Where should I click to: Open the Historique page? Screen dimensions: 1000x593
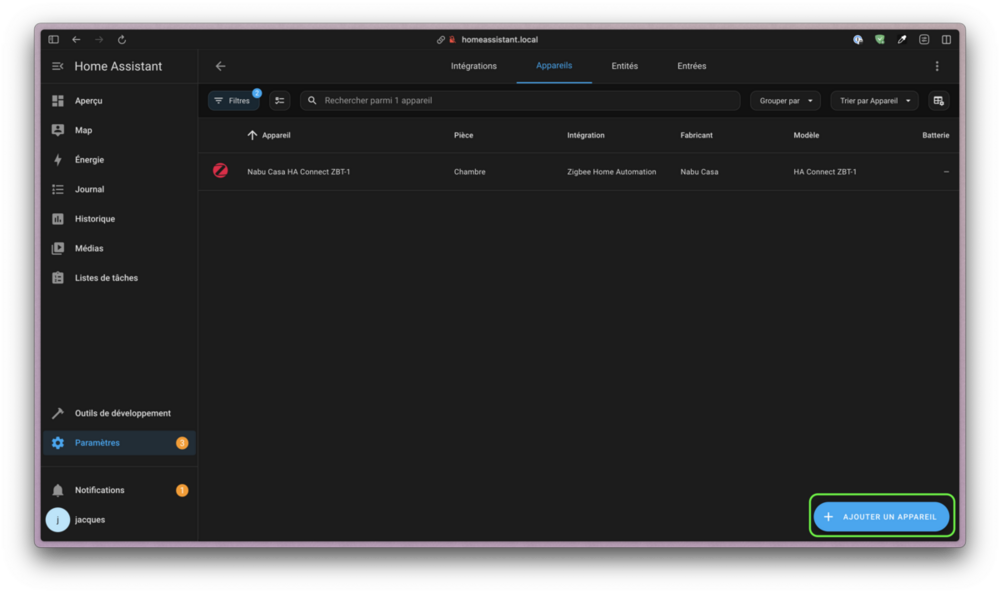(x=119, y=219)
